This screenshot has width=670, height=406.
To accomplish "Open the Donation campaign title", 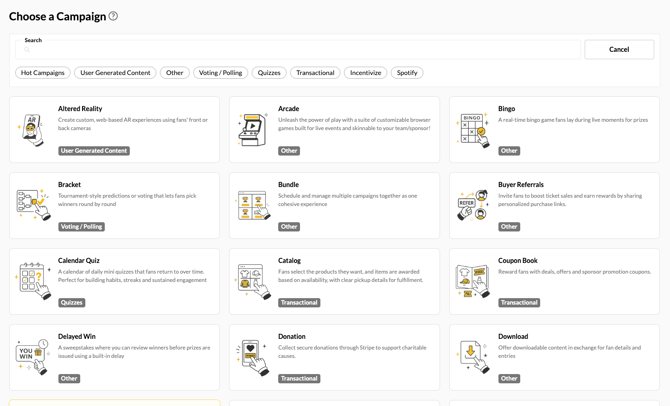I will tap(292, 337).
